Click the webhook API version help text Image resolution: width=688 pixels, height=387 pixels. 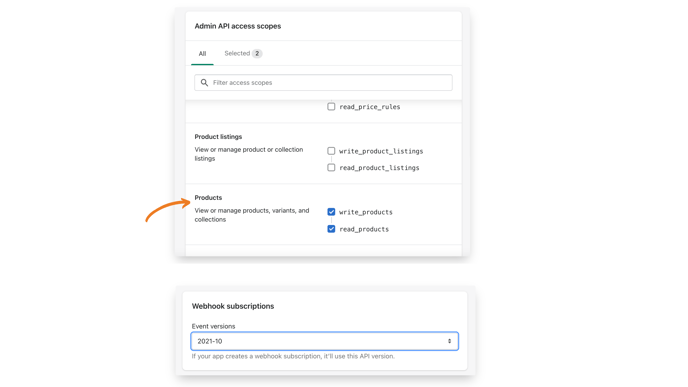pos(293,356)
